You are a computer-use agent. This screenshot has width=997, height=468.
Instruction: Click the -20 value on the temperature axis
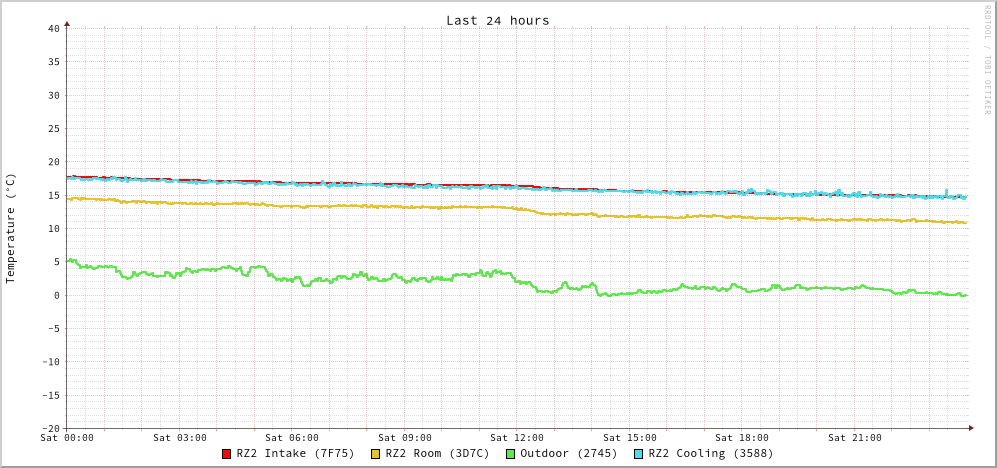point(50,428)
